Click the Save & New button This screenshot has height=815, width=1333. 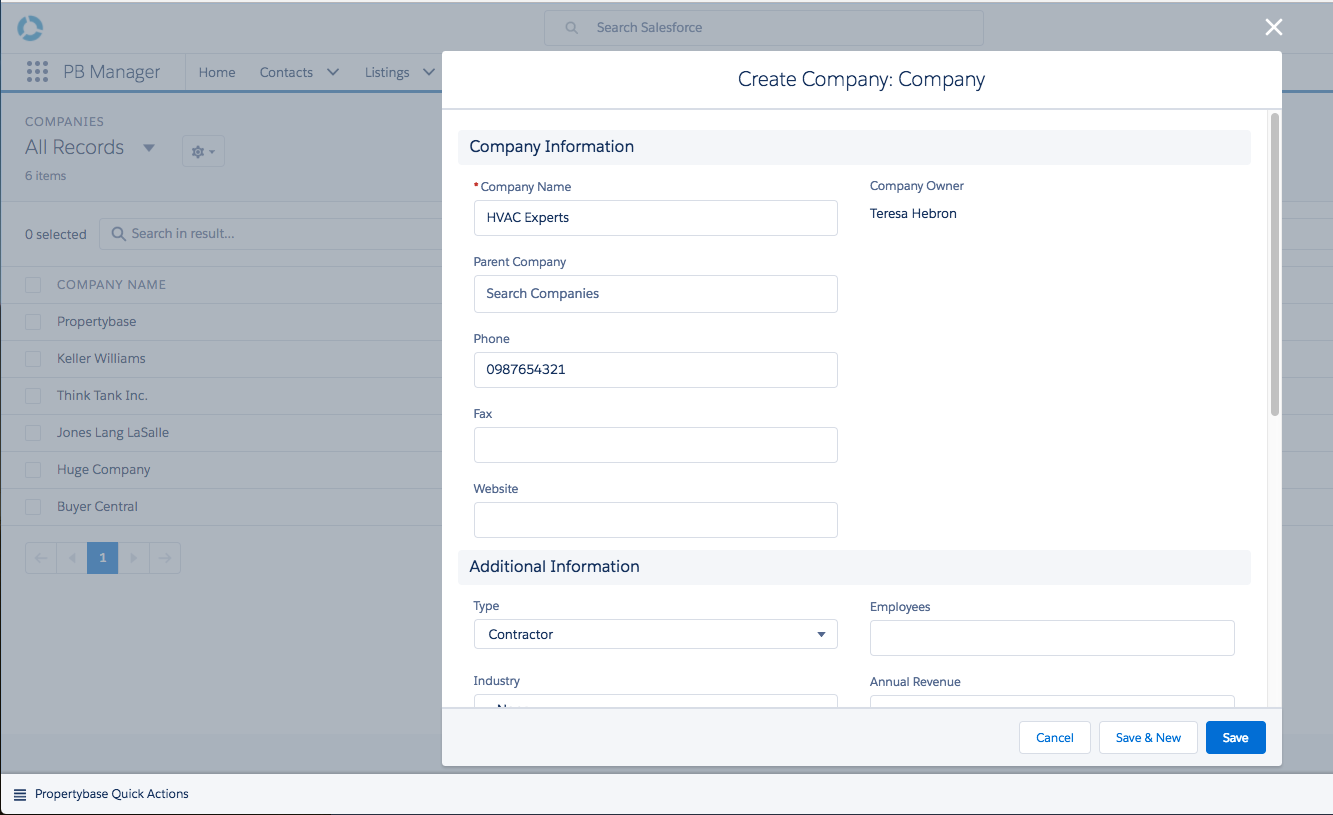1148,738
